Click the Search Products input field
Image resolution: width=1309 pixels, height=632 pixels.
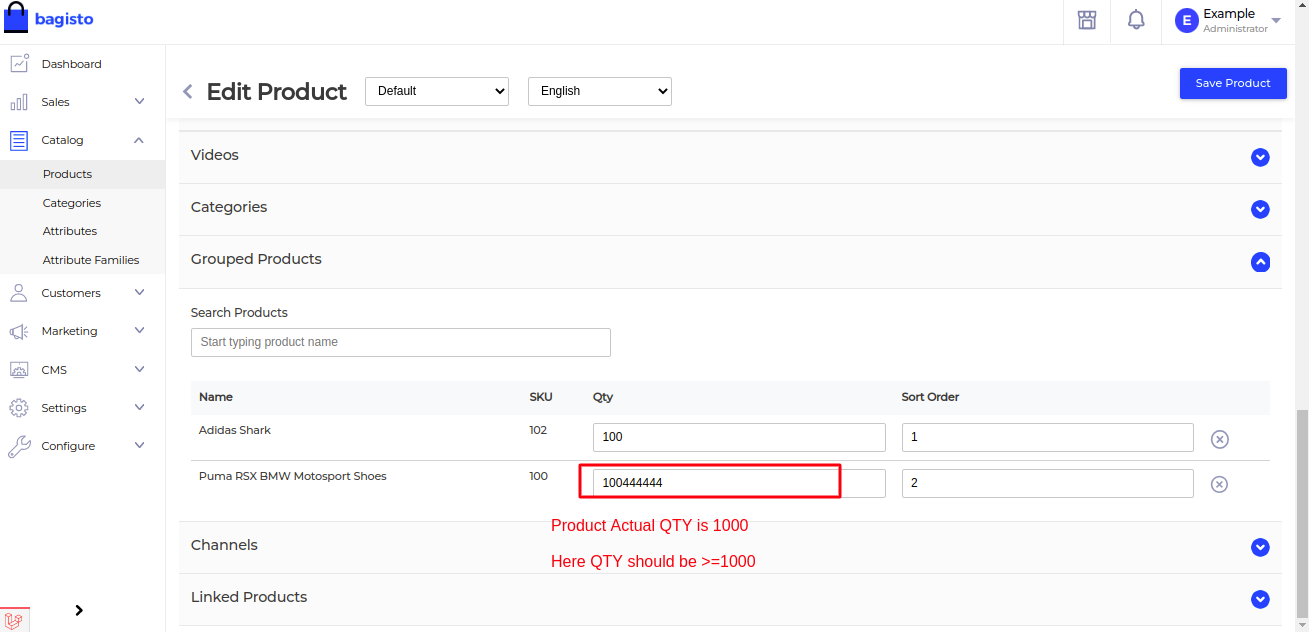pos(400,342)
